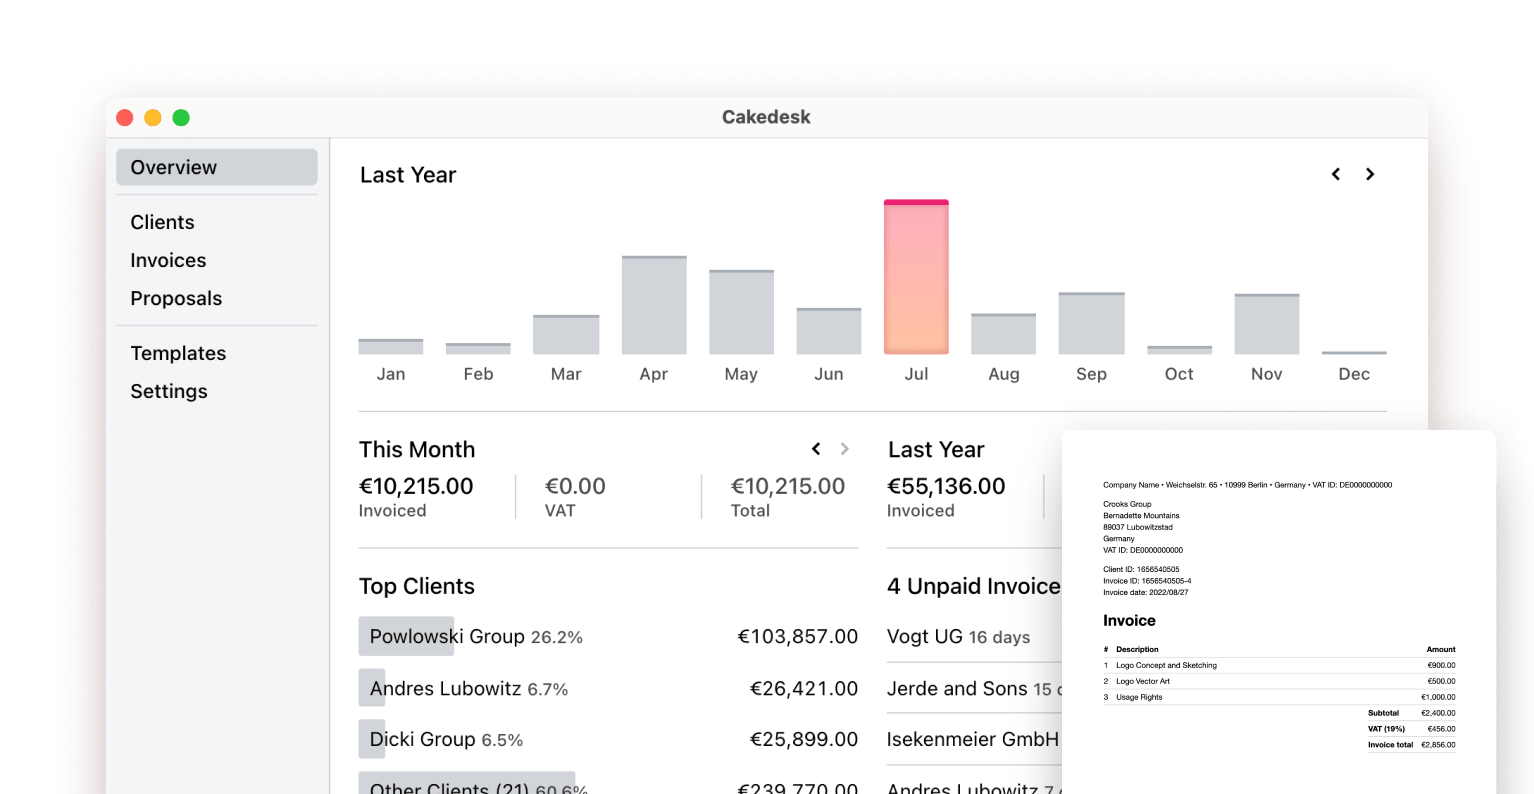
Task: Open Powlowski Group client row
Action: coord(607,637)
